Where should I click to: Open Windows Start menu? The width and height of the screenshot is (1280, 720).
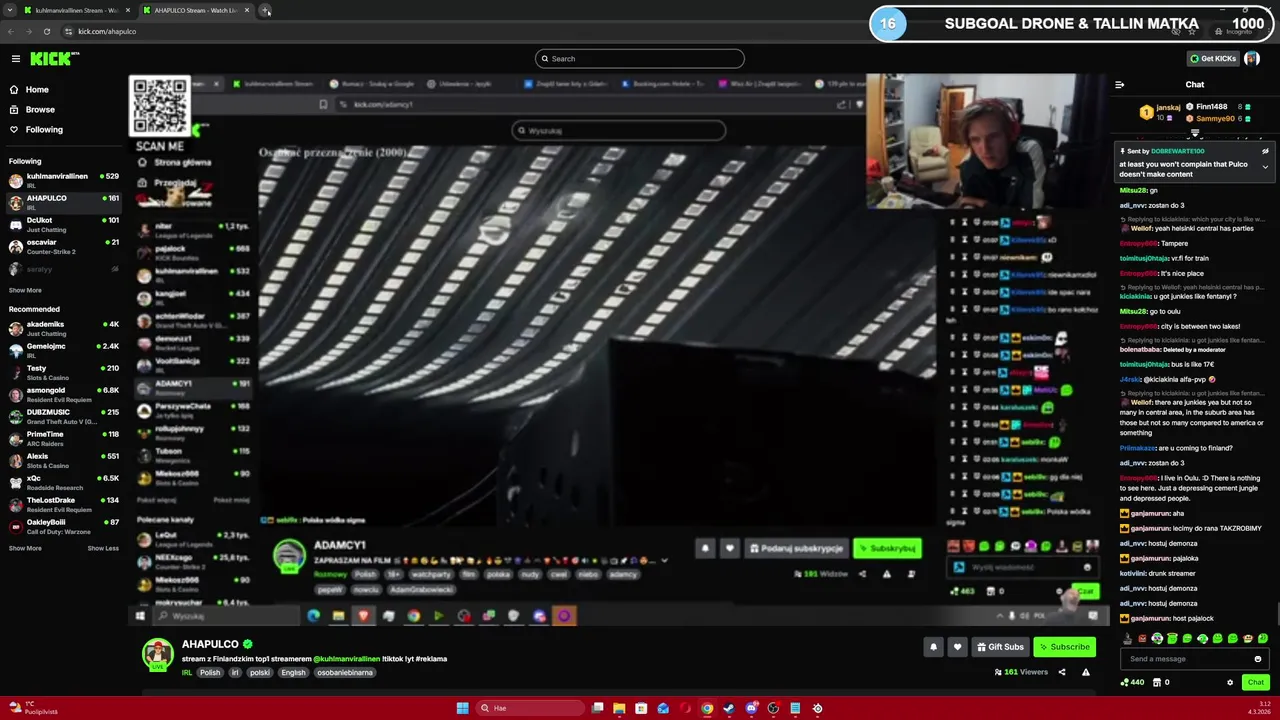[x=462, y=708]
